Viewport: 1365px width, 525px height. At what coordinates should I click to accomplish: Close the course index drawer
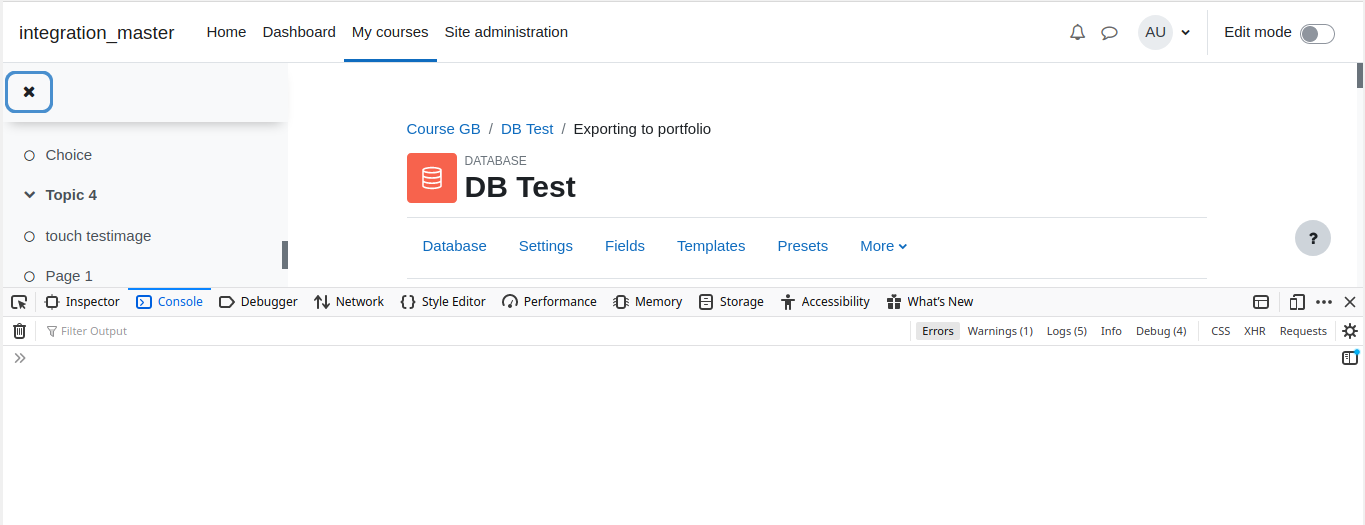point(29,92)
